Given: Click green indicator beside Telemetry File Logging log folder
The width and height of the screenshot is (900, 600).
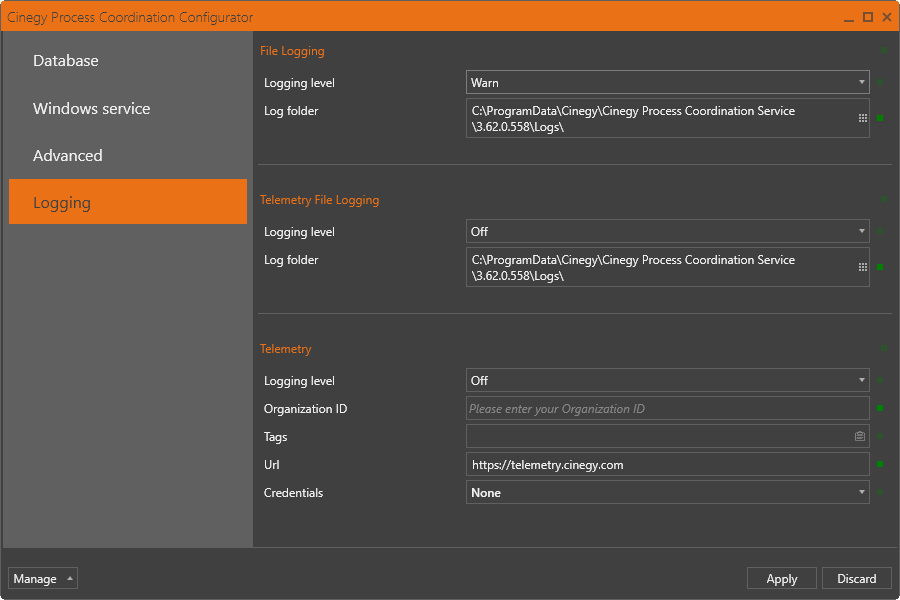Looking at the screenshot, I should [880, 267].
